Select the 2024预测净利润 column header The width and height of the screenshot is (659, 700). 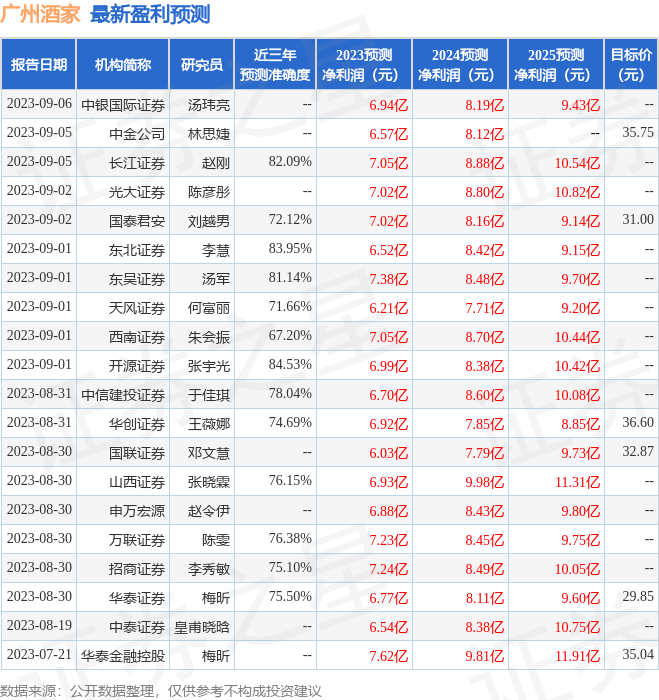[x=460, y=65]
